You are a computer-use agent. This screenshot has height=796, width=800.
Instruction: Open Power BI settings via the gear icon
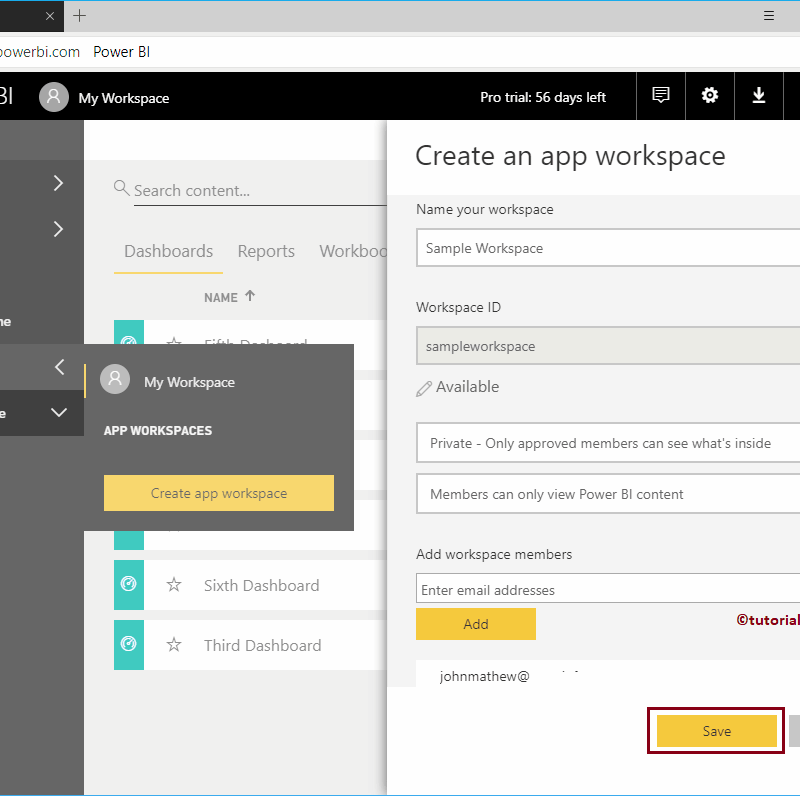pos(710,95)
